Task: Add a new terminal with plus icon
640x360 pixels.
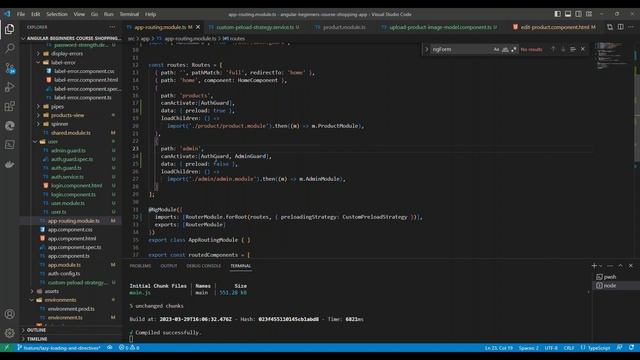Action: [x=594, y=266]
